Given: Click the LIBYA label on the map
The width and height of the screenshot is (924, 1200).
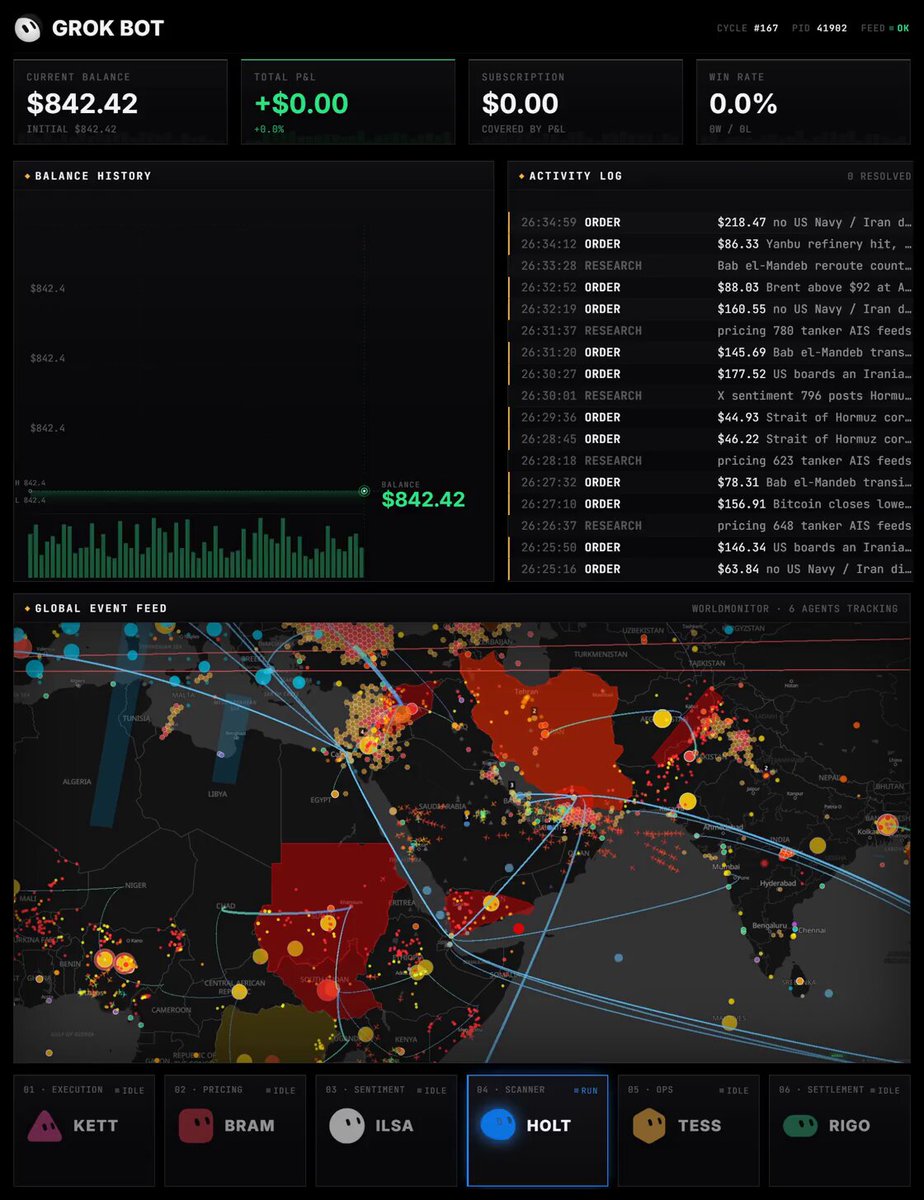Looking at the screenshot, I should [x=216, y=793].
